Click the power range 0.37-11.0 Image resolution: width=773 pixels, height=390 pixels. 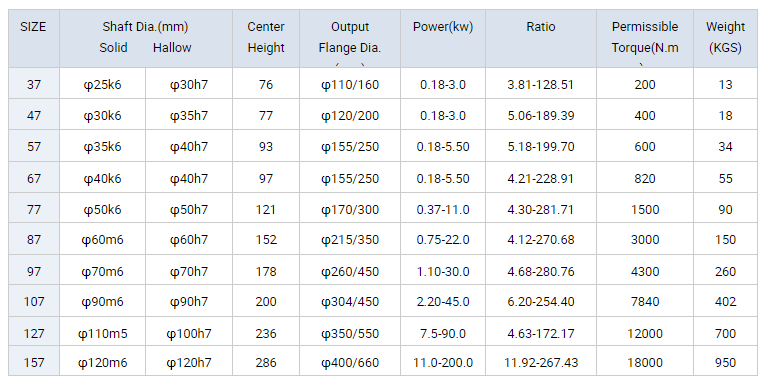tap(443, 209)
